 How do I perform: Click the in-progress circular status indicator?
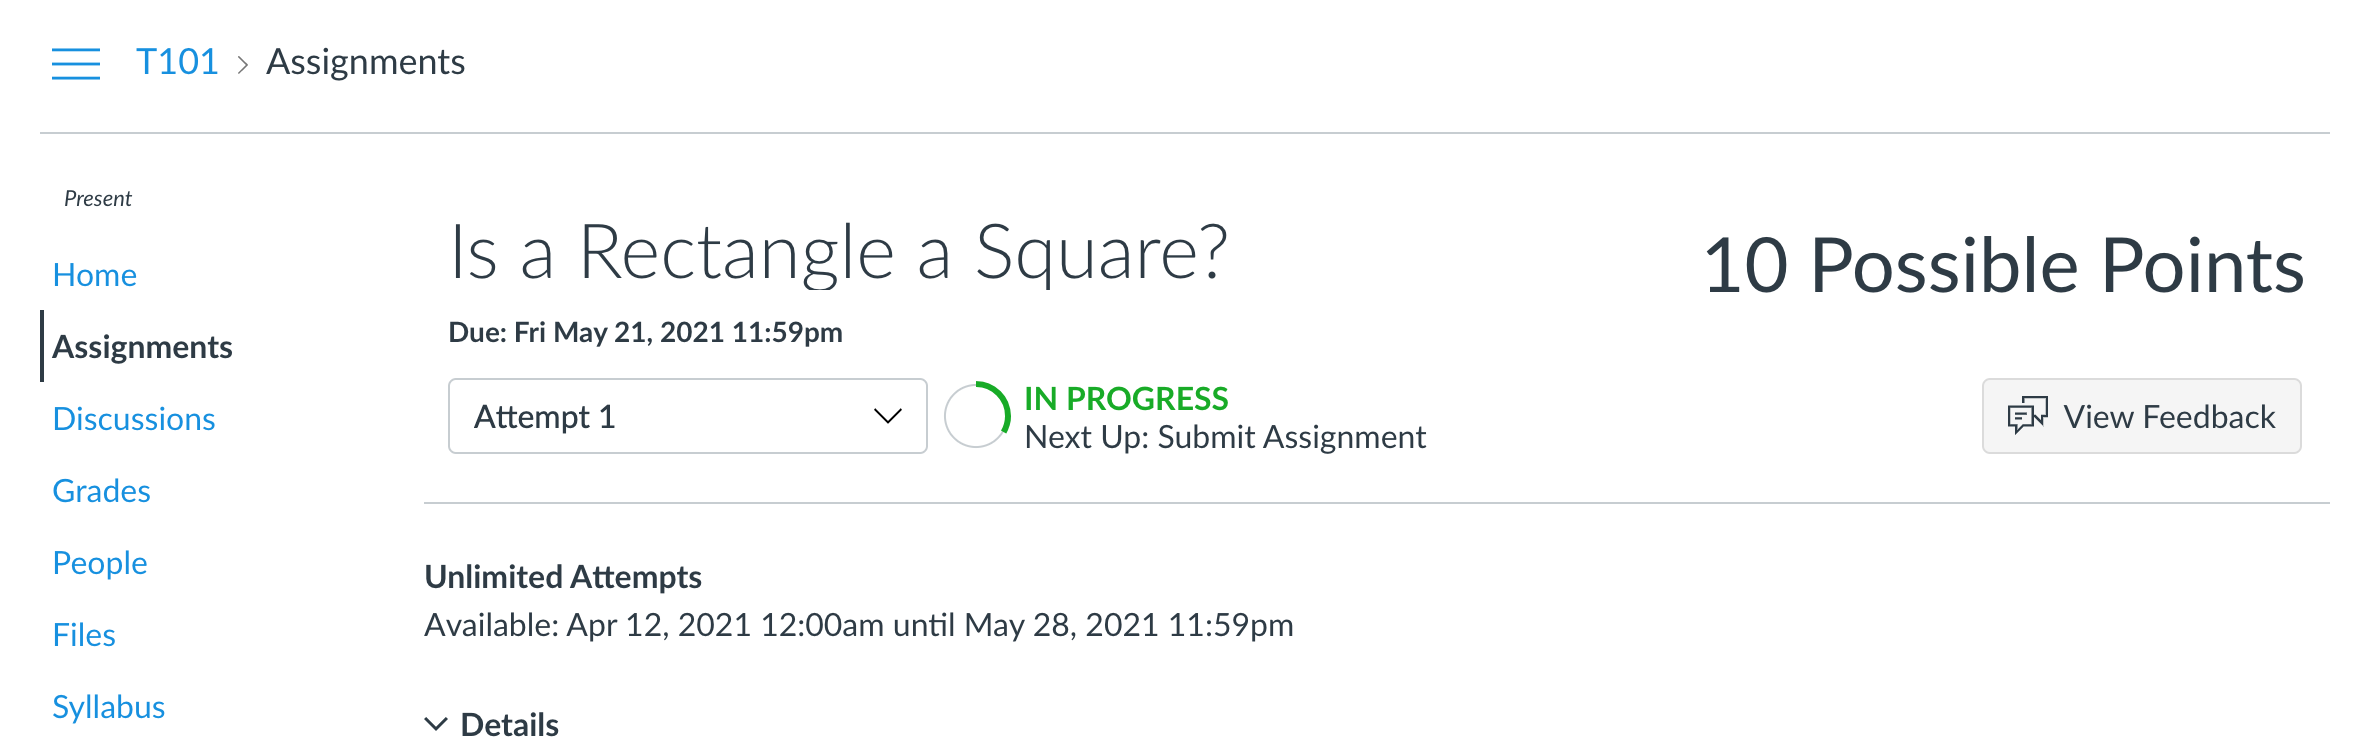tap(977, 416)
